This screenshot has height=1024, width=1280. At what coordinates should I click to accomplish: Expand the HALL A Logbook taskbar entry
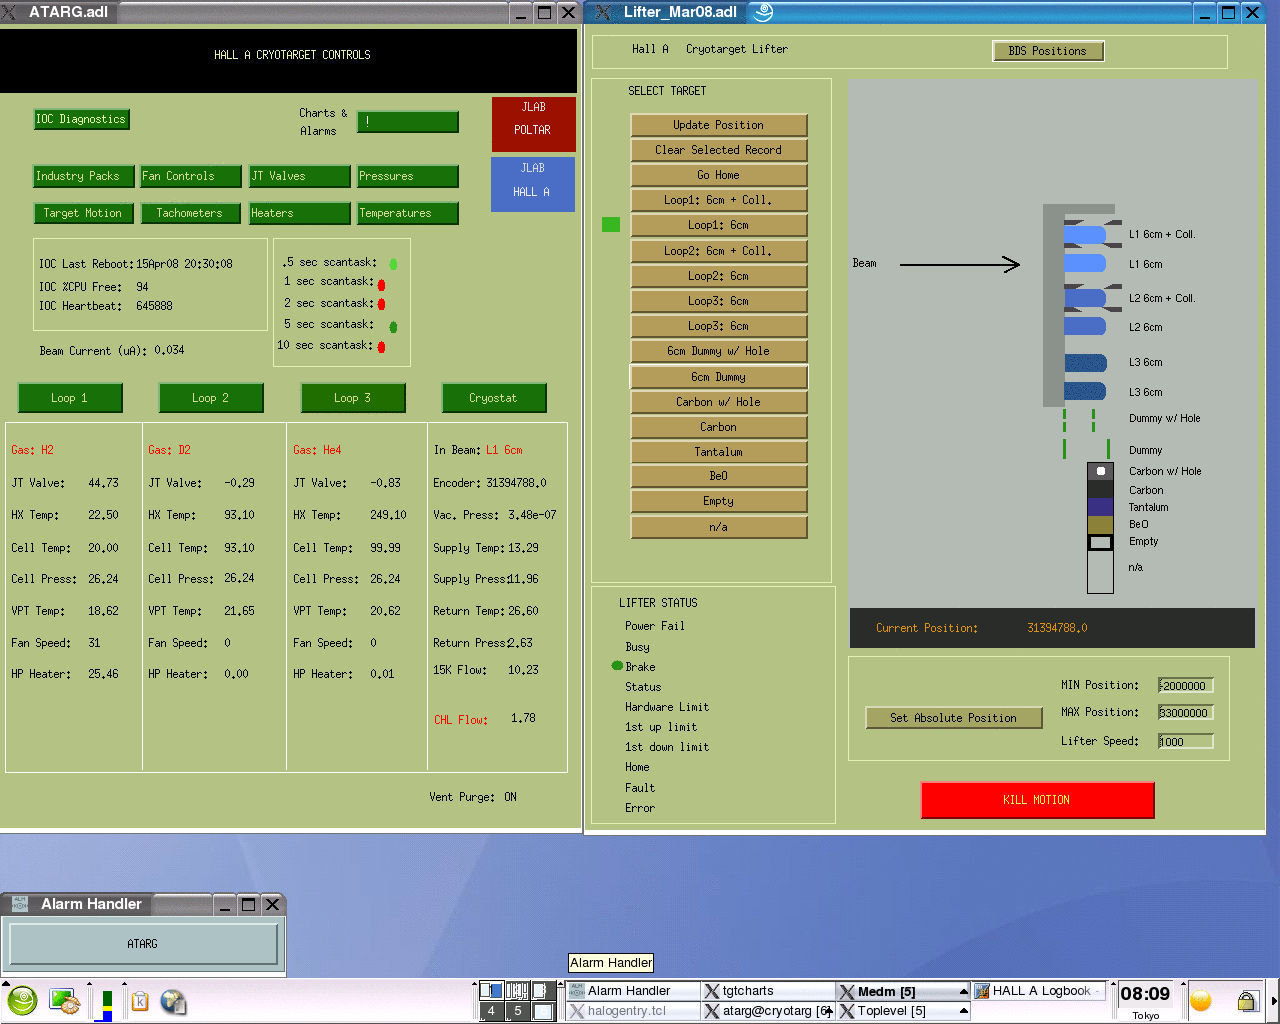coord(1040,991)
